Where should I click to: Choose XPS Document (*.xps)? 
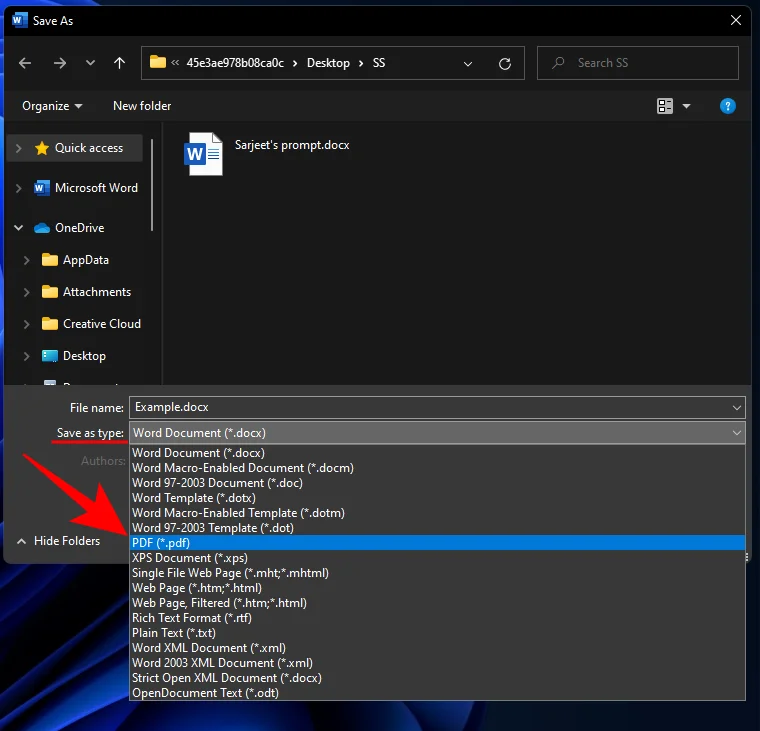click(x=437, y=558)
